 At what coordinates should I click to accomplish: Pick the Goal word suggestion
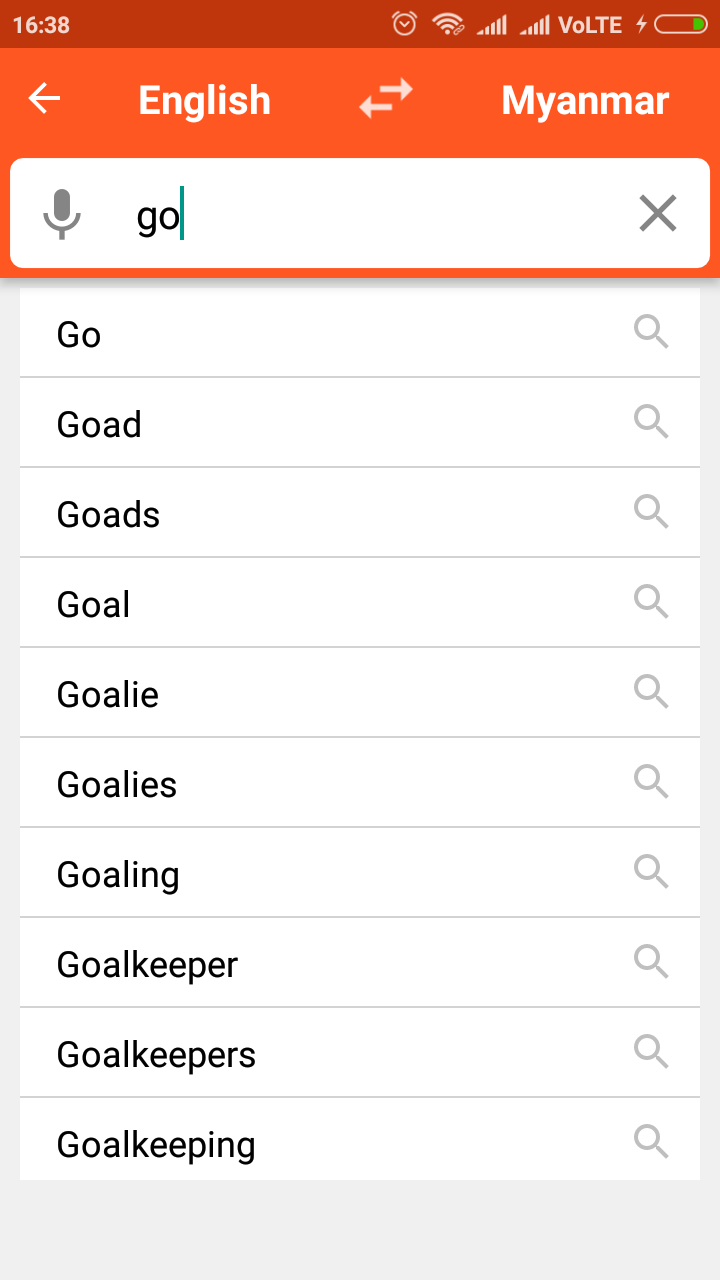[x=360, y=603]
